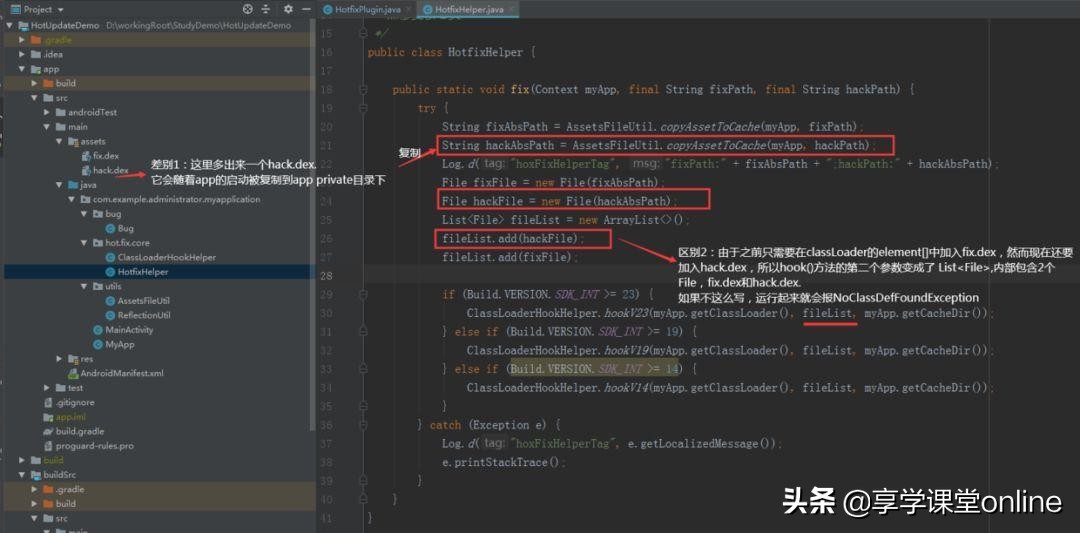Click the MainActivity class icon
The image size is (1080, 533).
pos(98,329)
